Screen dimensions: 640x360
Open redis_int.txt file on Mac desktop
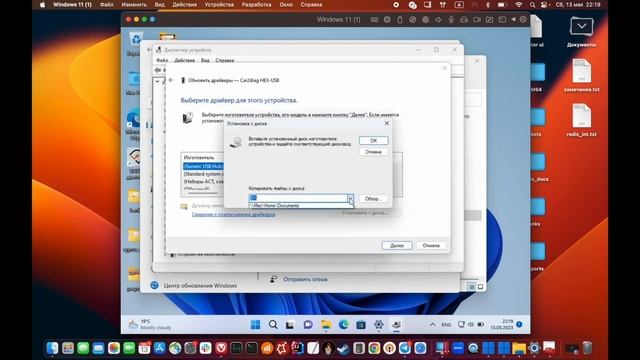coord(582,120)
